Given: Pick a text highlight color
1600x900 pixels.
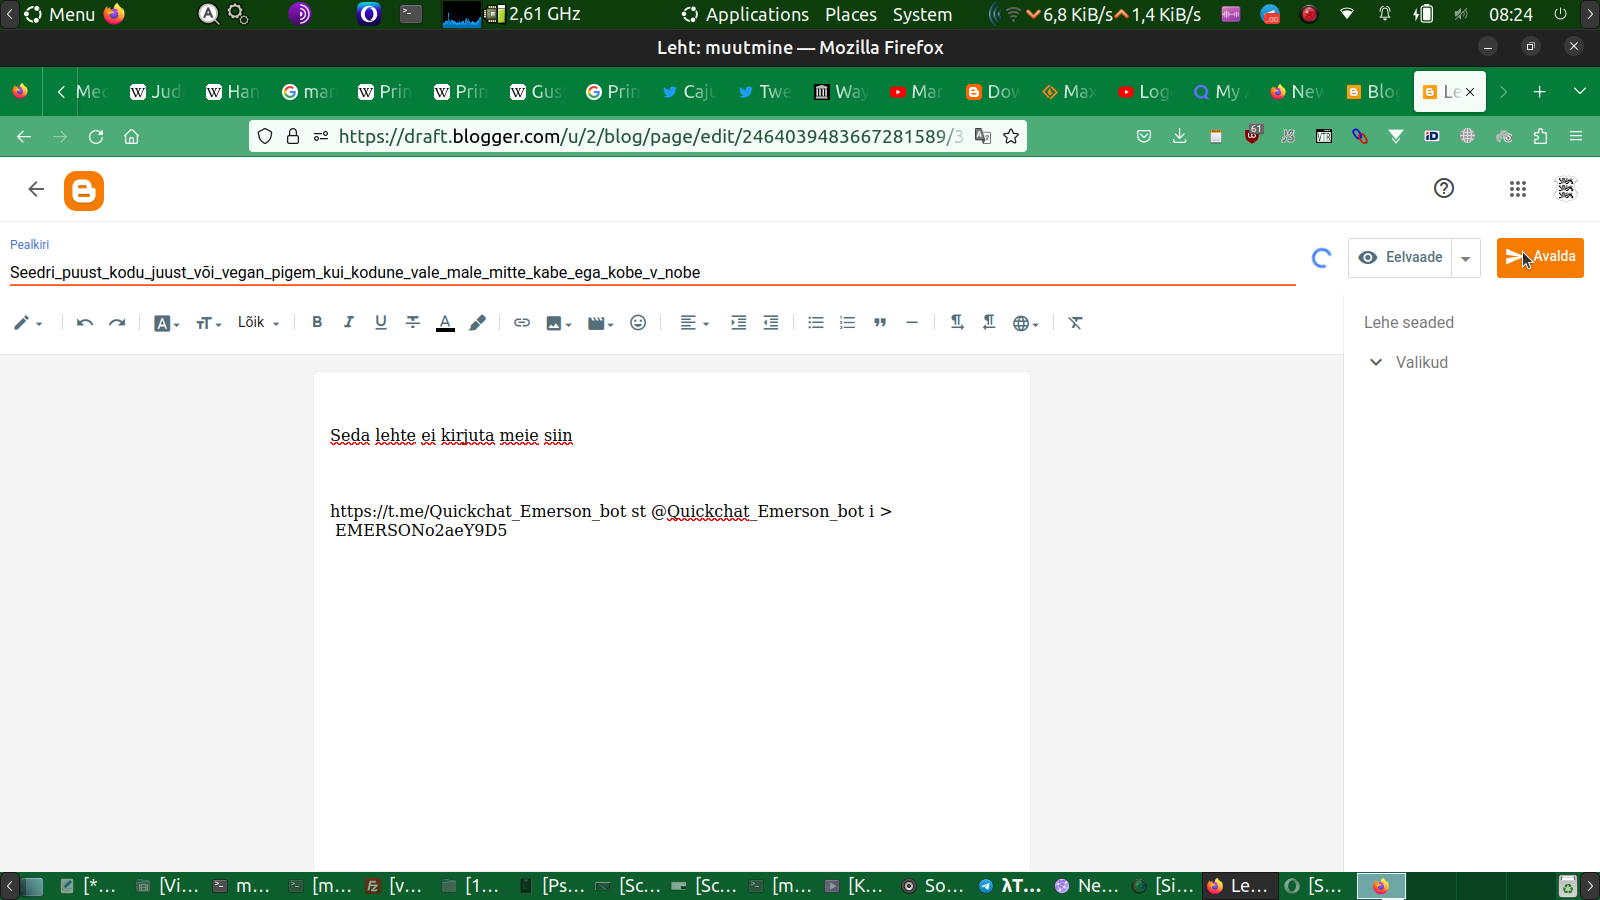Looking at the screenshot, I should (477, 323).
